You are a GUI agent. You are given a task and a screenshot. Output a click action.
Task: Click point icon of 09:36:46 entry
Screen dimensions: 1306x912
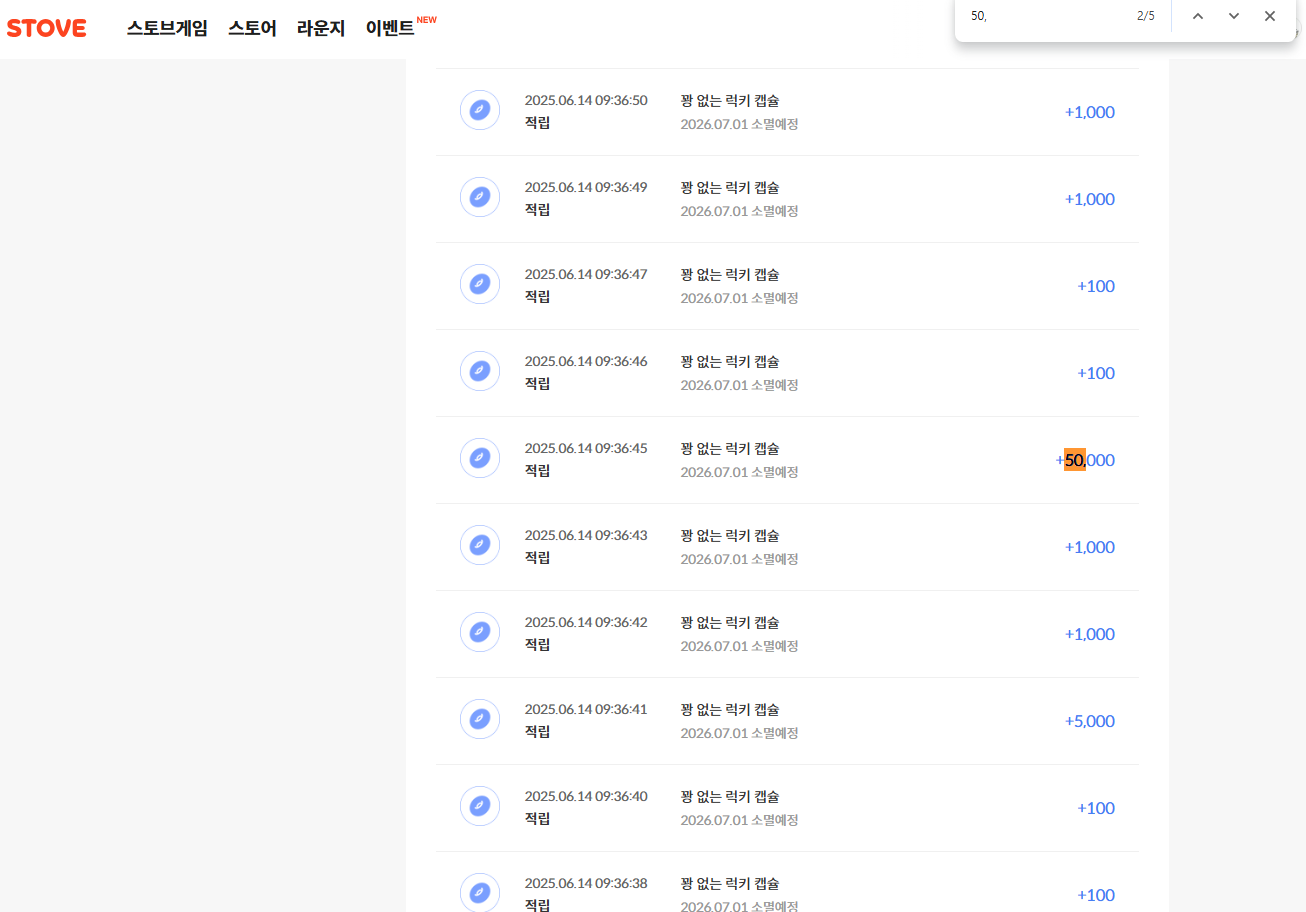[x=480, y=371]
